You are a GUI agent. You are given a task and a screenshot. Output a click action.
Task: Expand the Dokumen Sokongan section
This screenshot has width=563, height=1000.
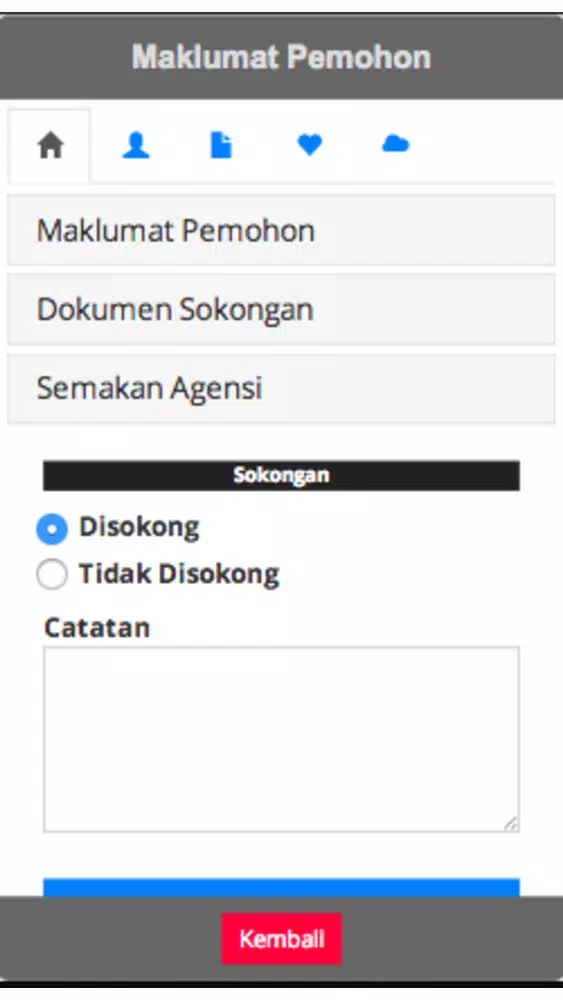[281, 309]
